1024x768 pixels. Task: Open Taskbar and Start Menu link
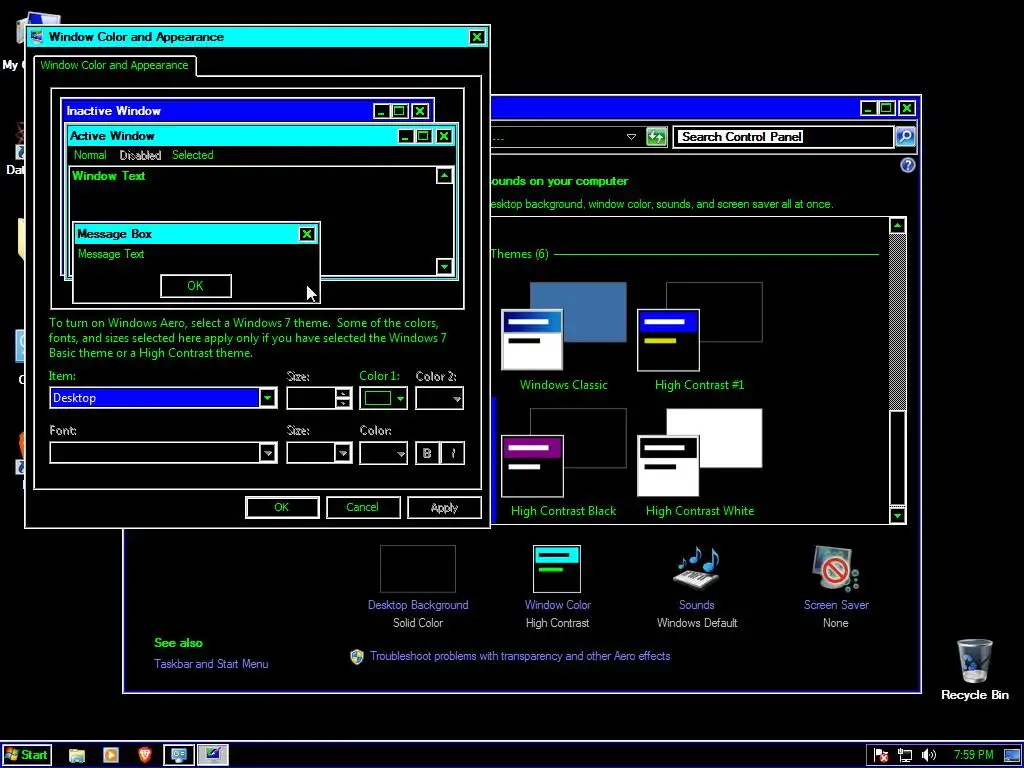(211, 664)
